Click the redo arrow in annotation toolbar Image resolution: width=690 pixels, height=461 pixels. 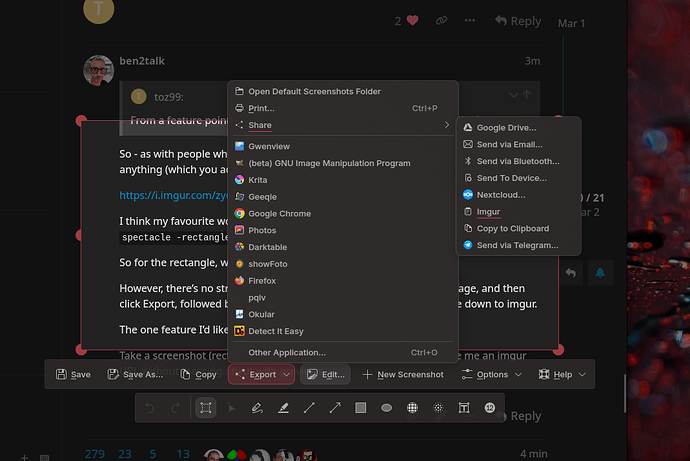click(176, 408)
